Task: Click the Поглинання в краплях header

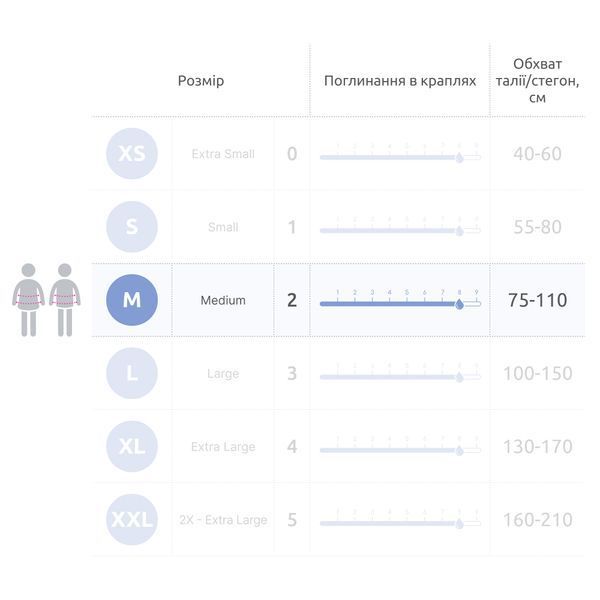Action: click(400, 81)
